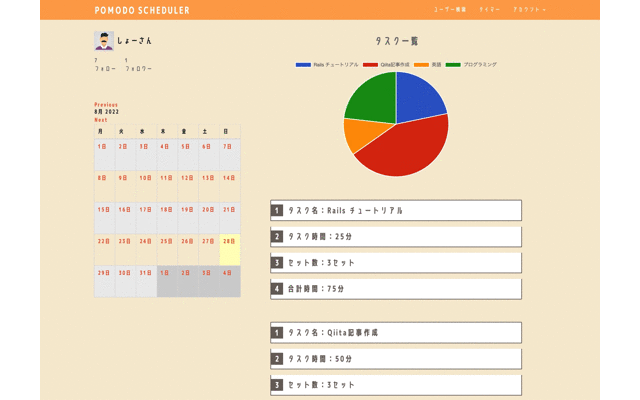Open the 7 フォロー list

click(105, 65)
